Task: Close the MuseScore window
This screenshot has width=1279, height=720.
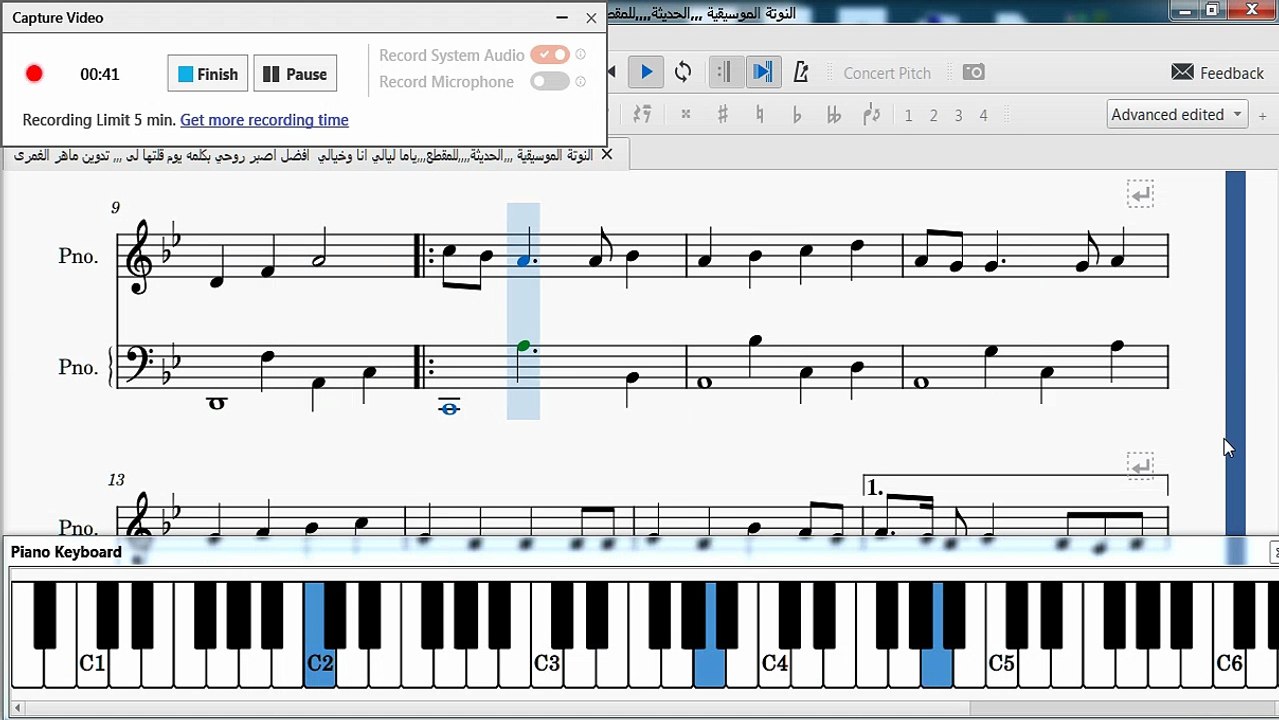Action: coord(1252,10)
